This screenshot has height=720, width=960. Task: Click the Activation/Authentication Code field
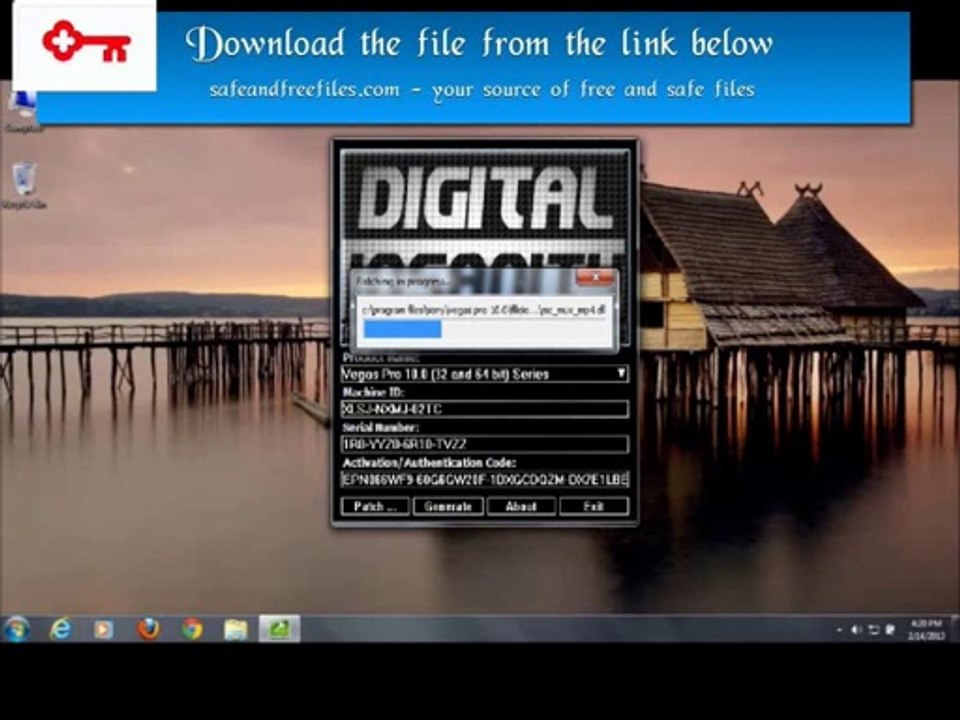(484, 479)
